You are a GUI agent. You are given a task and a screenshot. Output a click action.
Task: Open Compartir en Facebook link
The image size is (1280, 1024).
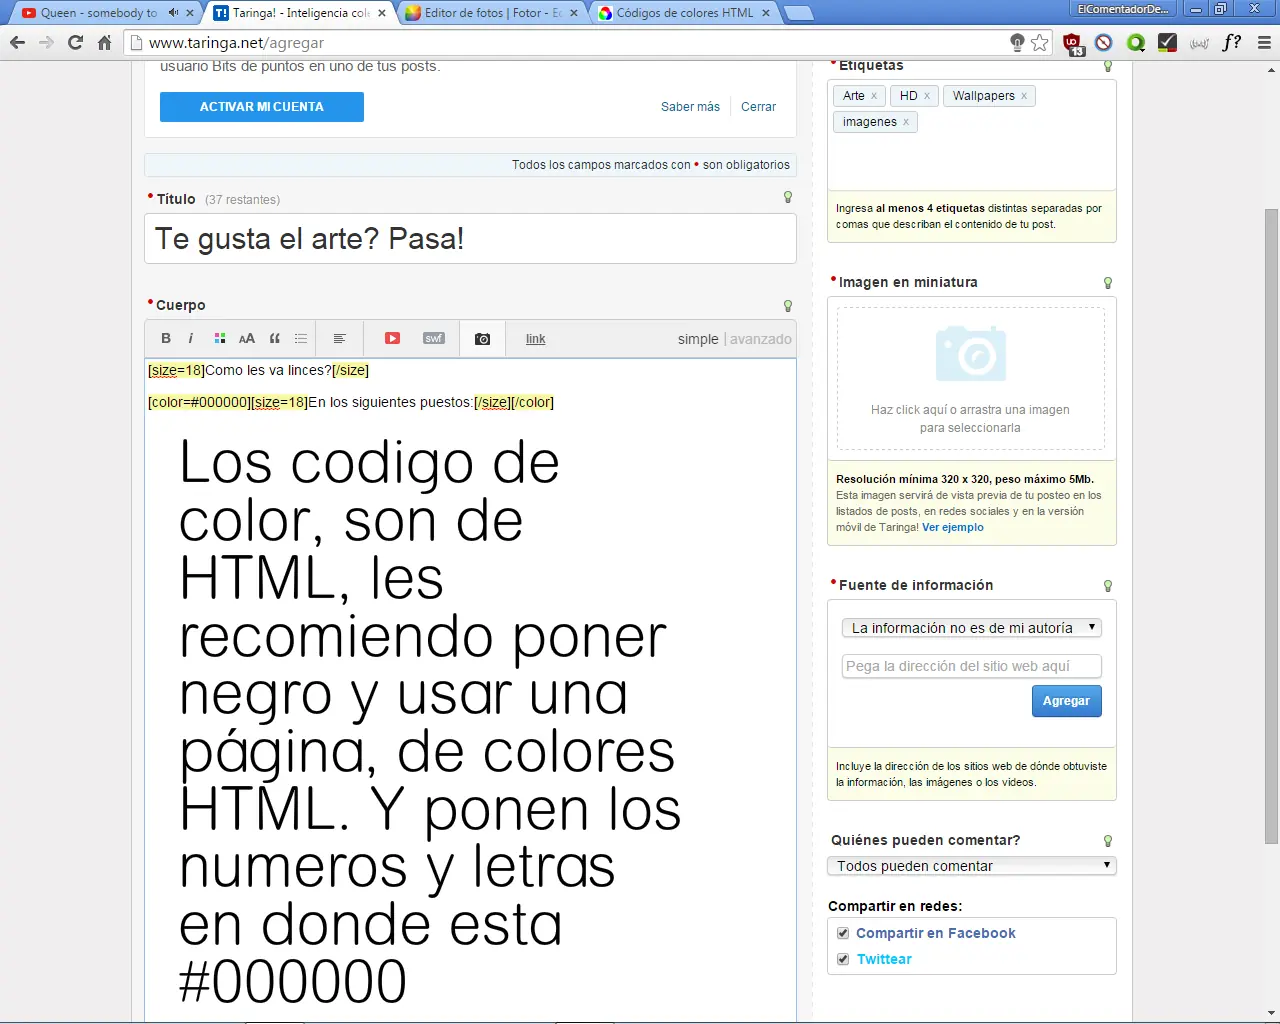coord(936,933)
